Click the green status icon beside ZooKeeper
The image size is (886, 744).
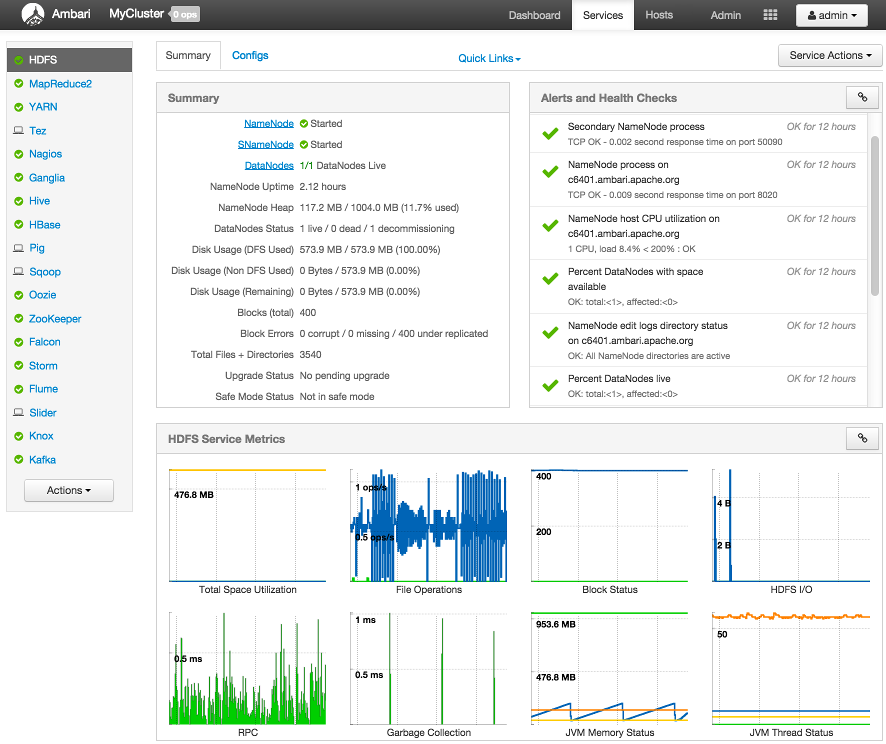[x=19, y=319]
